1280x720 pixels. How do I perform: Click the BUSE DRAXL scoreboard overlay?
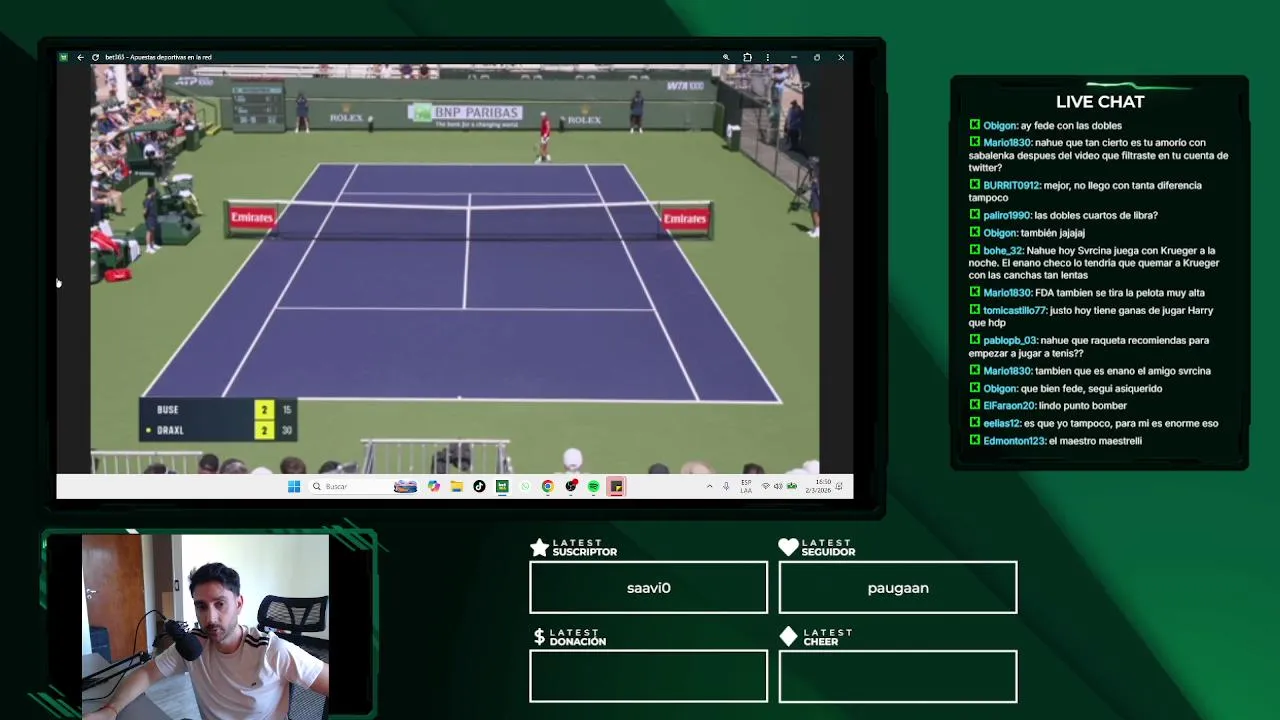click(x=217, y=420)
